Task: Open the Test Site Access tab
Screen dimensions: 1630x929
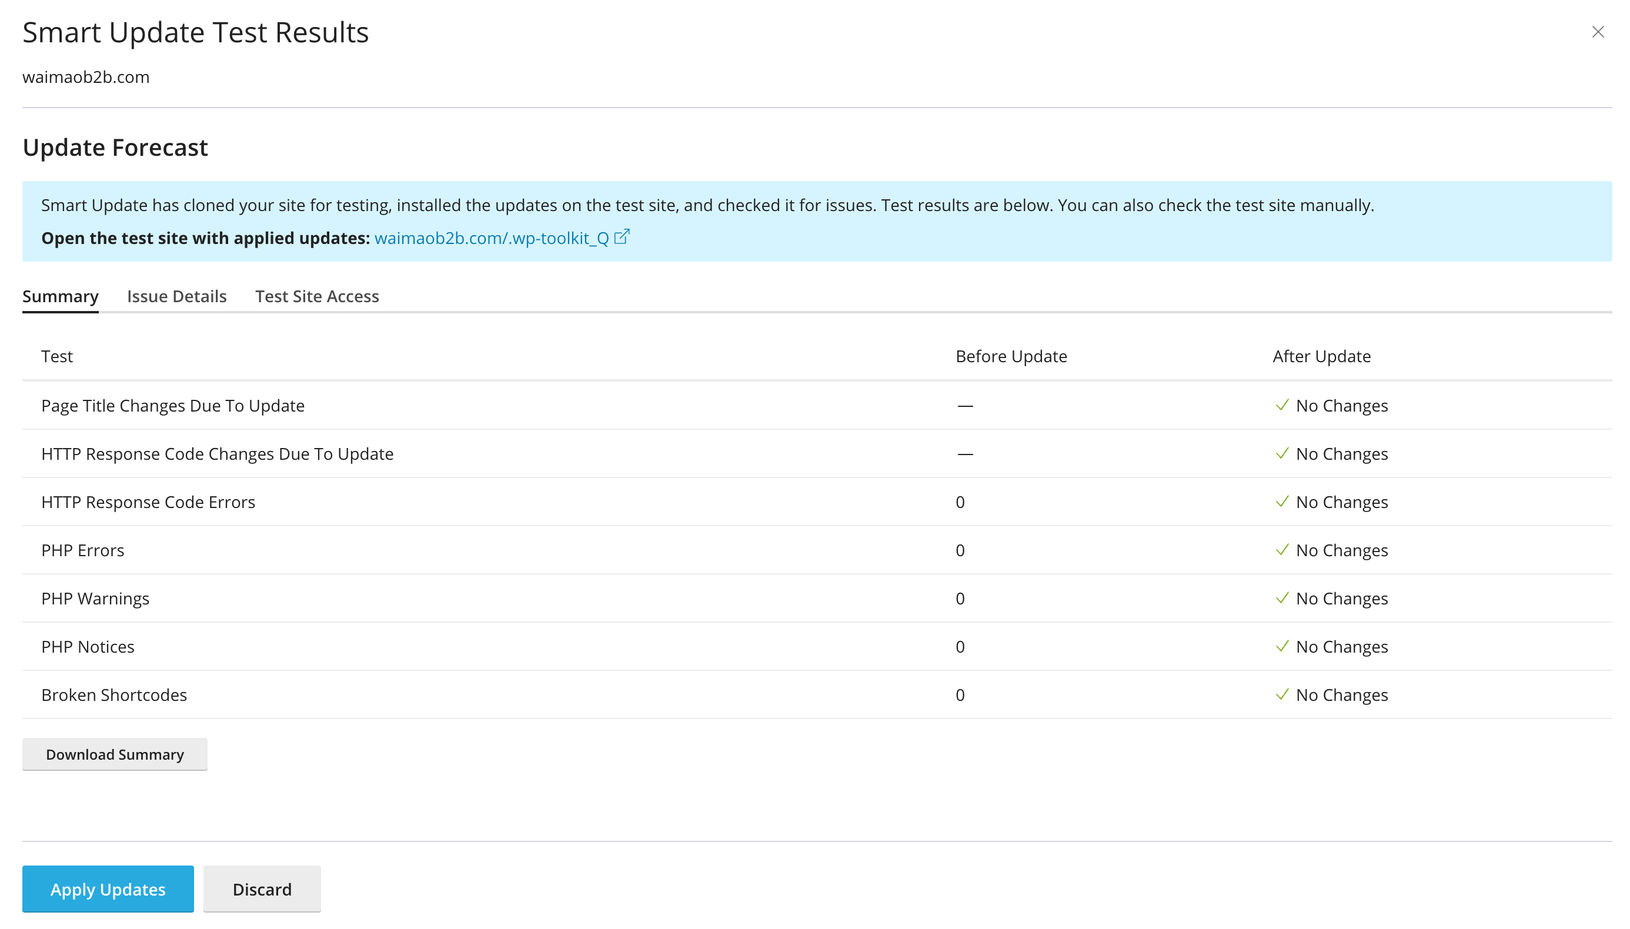Action: pyautogui.click(x=316, y=296)
